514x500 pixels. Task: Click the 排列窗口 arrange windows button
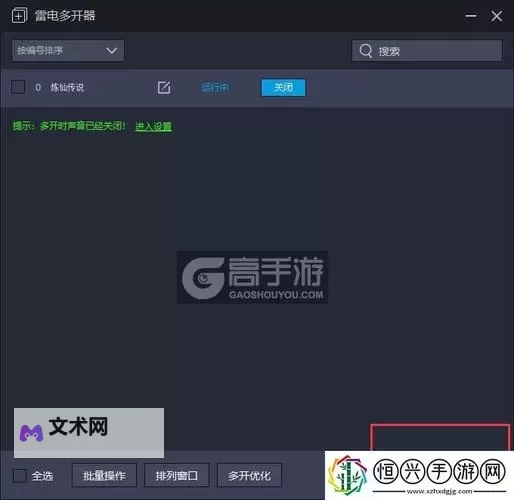click(x=177, y=475)
